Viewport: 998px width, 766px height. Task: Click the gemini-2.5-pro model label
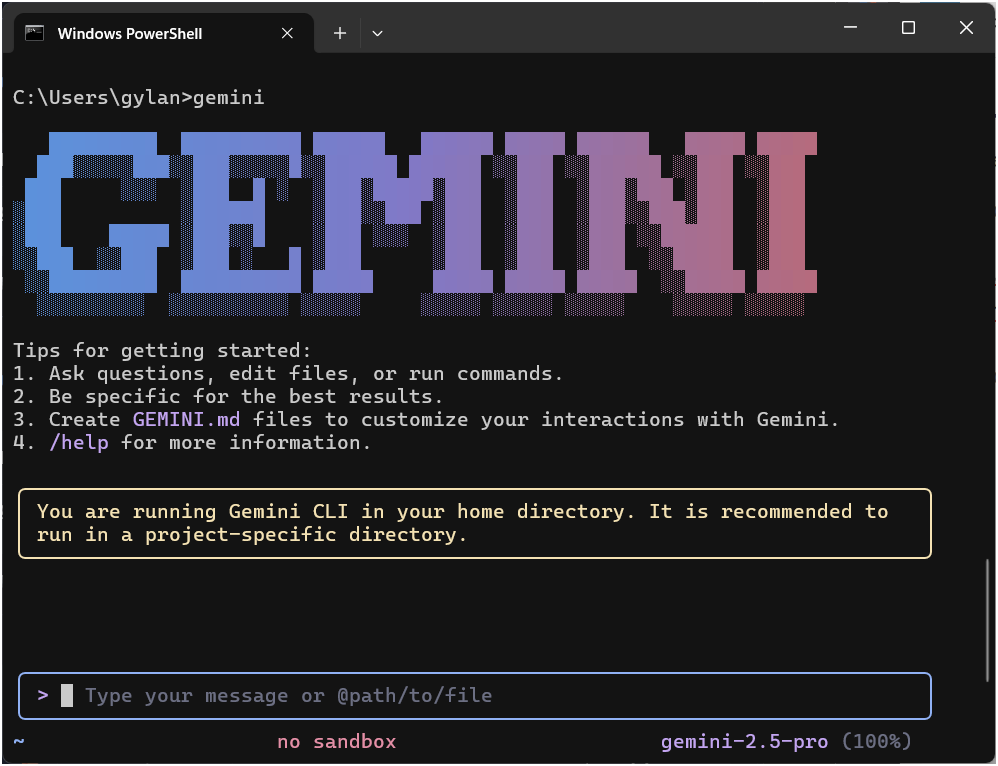[x=744, y=742]
